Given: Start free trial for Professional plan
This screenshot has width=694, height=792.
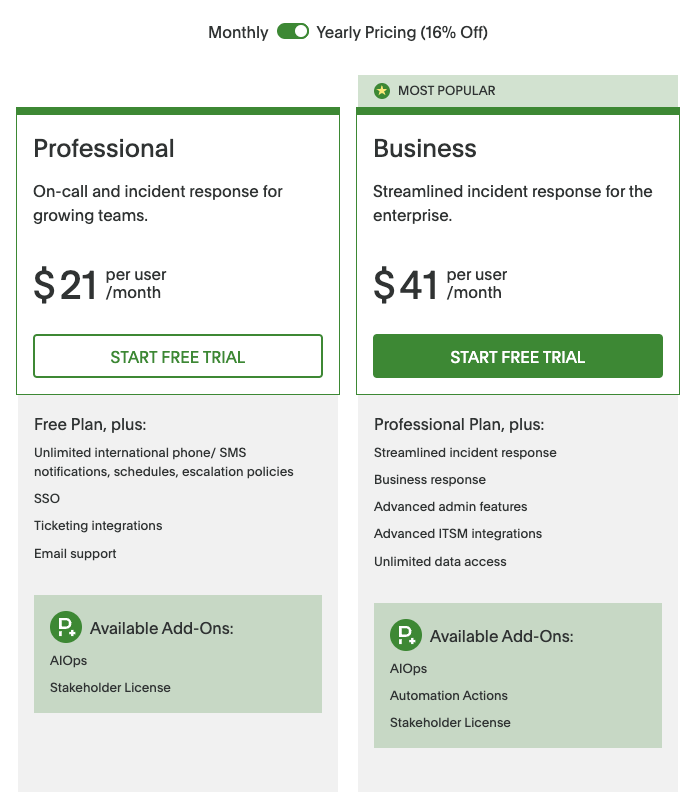Looking at the screenshot, I should pyautogui.click(x=178, y=357).
